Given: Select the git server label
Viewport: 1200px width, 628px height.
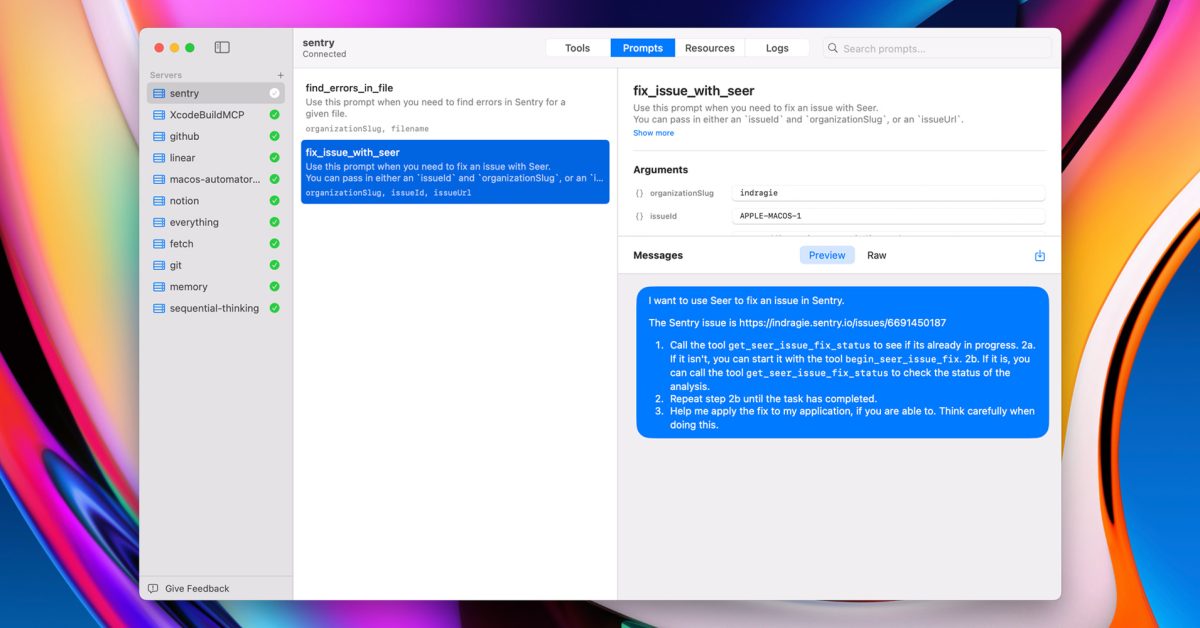Looking at the screenshot, I should (176, 265).
